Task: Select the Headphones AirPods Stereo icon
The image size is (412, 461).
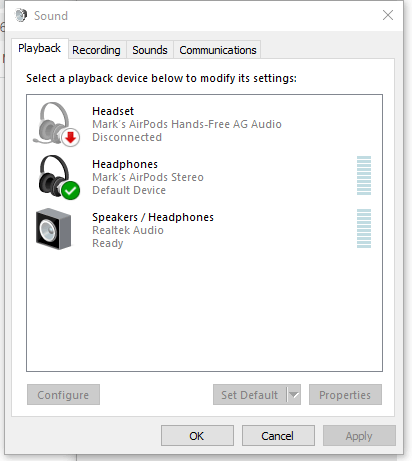Action: [x=59, y=177]
